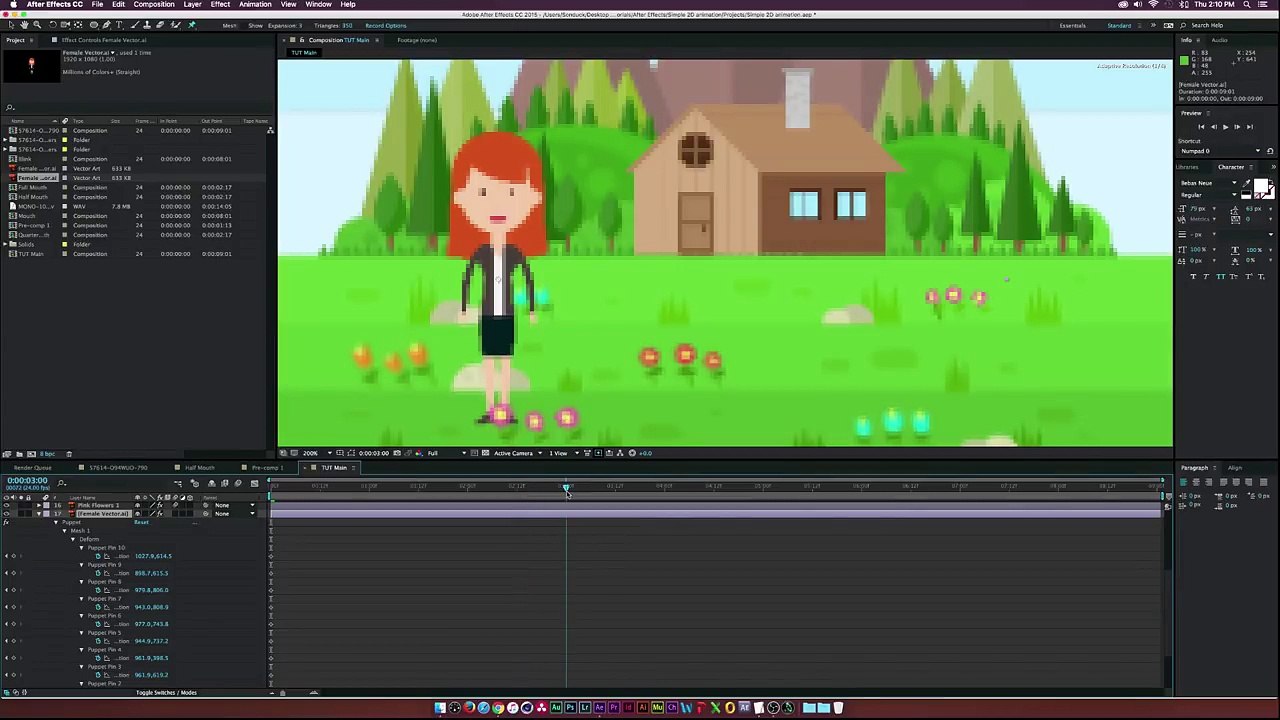Click the Motion Blur enable icon
The image size is (1280, 720).
point(238,484)
